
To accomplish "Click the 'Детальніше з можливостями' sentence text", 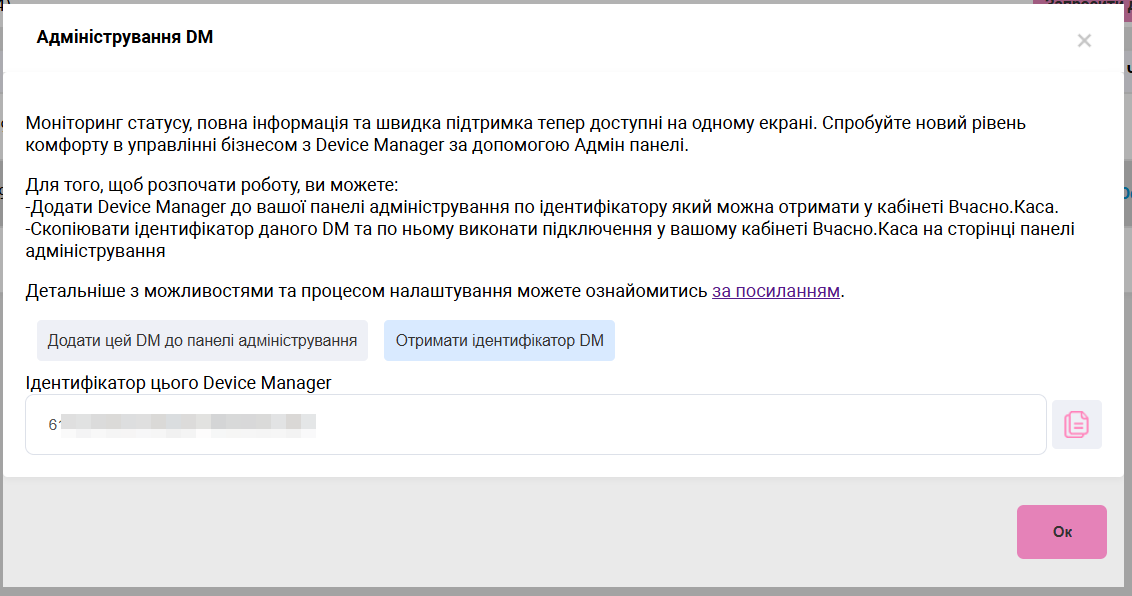I will [x=366, y=292].
